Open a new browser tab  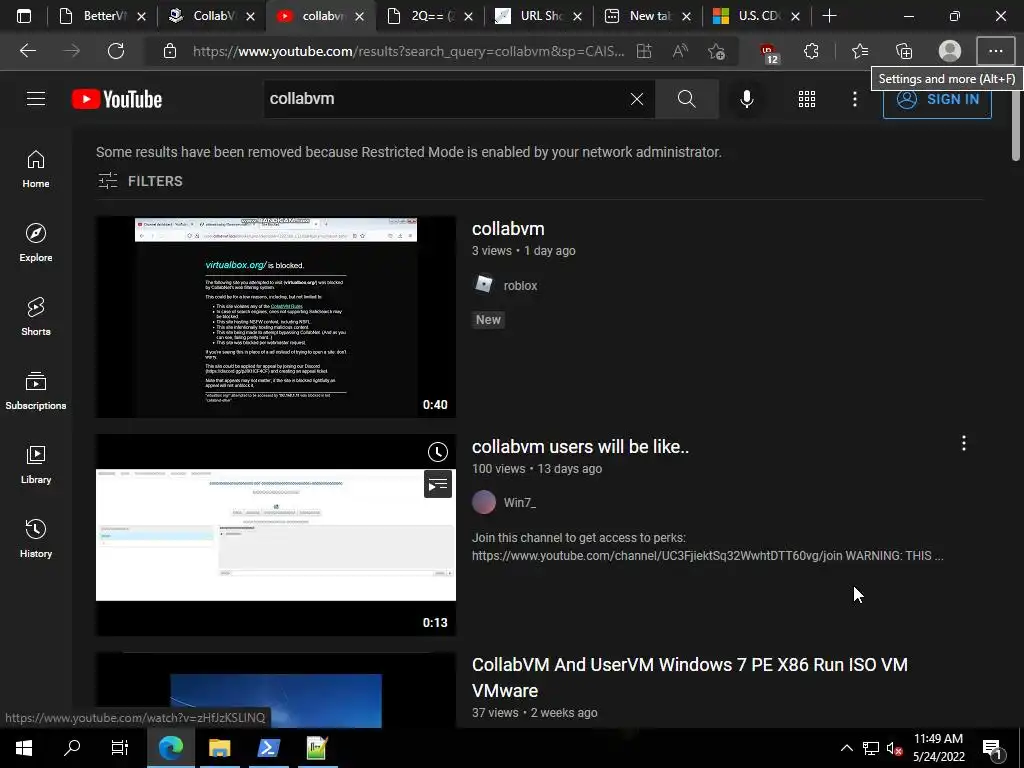pos(829,16)
